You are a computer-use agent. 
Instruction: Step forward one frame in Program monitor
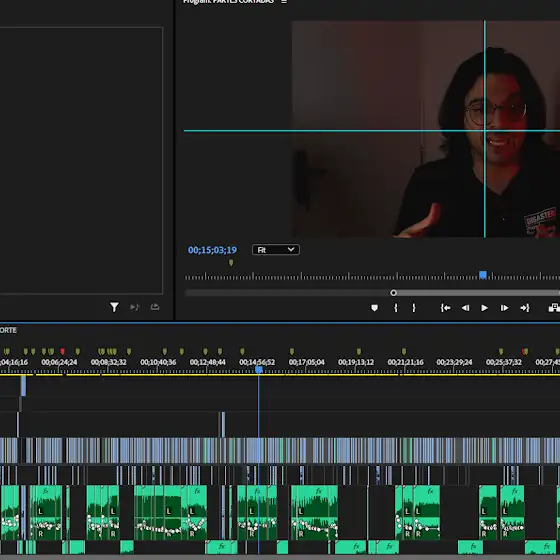click(x=504, y=308)
